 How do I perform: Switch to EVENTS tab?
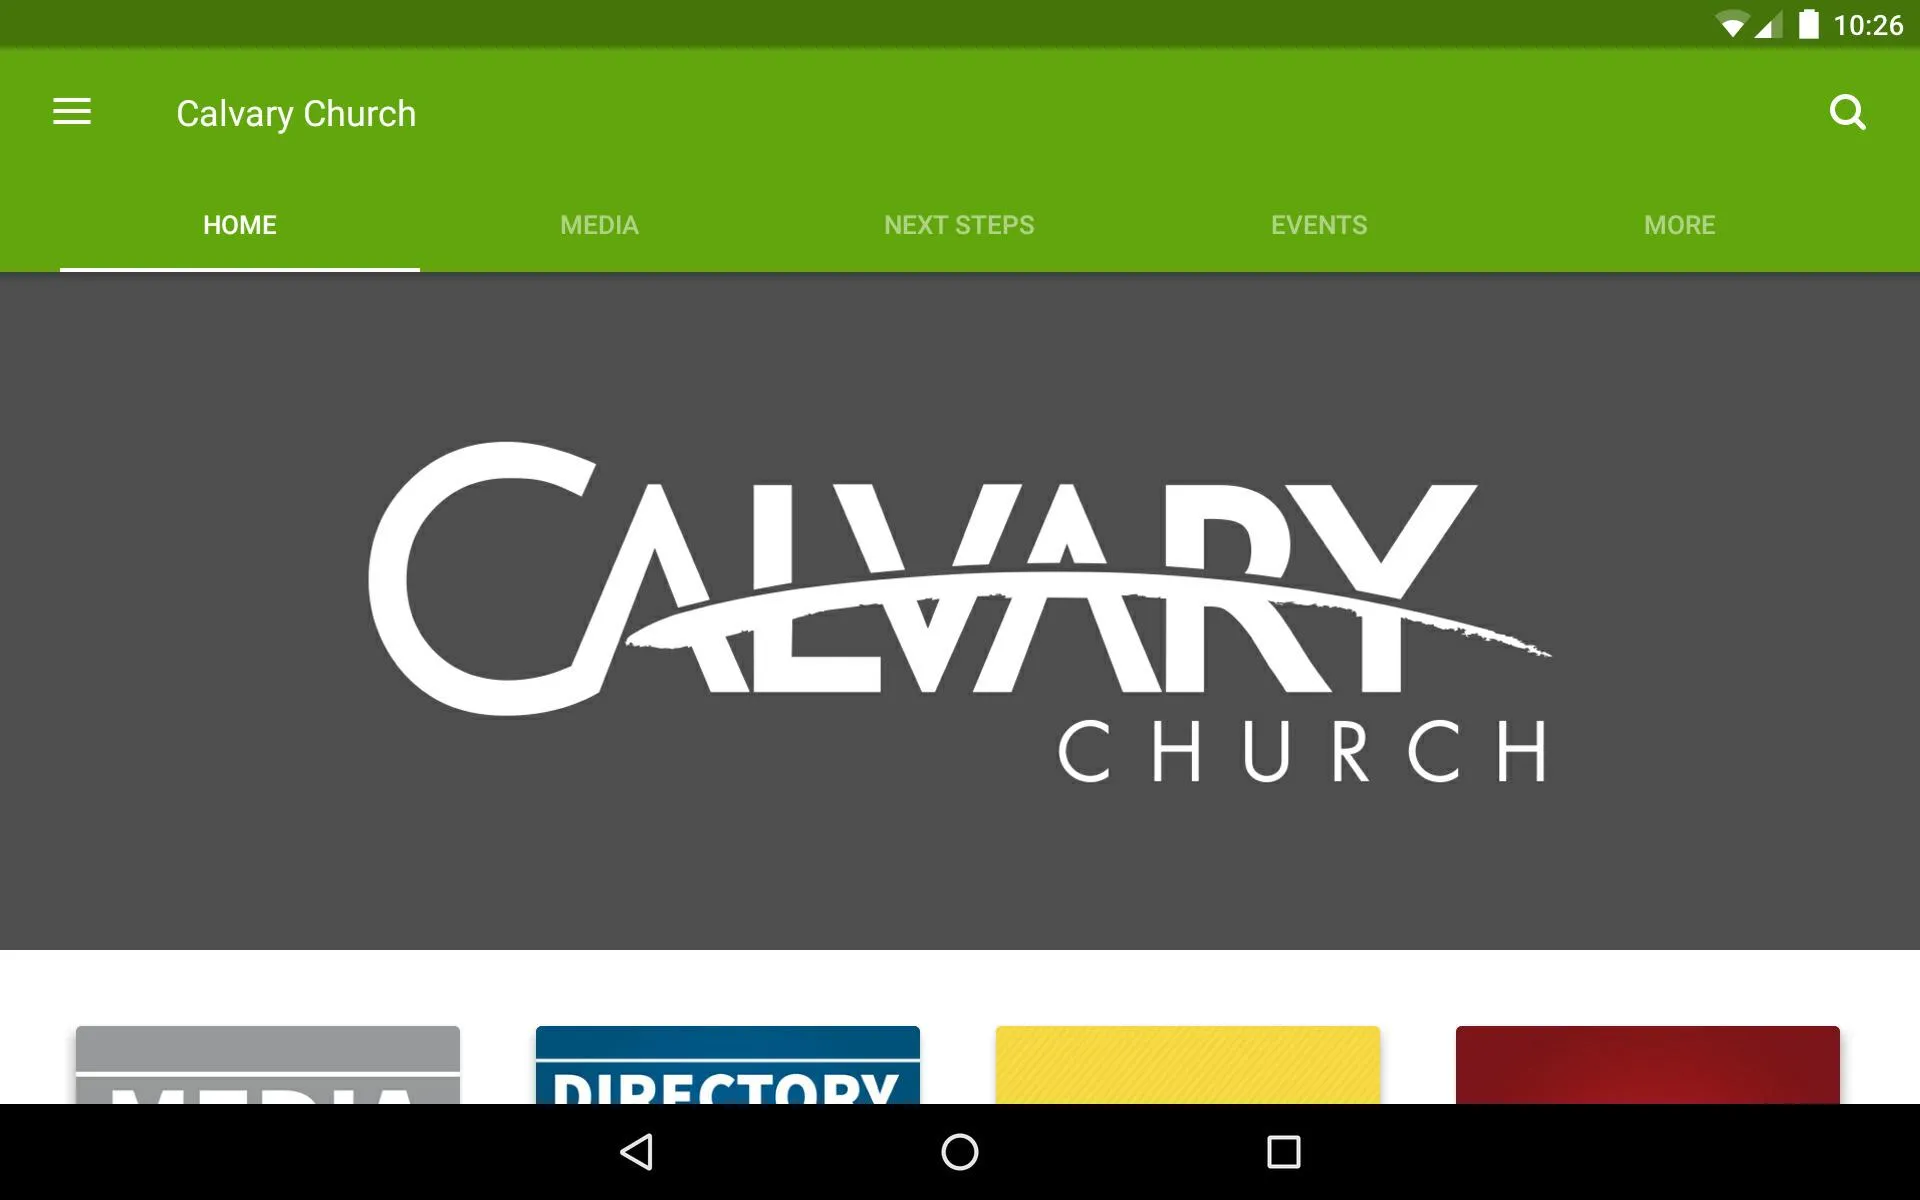(x=1319, y=224)
